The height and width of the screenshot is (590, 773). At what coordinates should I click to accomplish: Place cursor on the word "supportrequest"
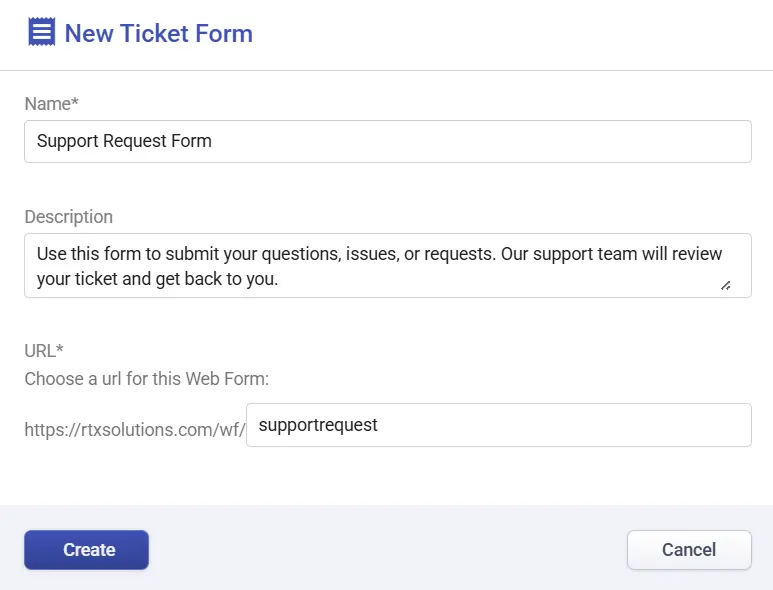pos(317,425)
